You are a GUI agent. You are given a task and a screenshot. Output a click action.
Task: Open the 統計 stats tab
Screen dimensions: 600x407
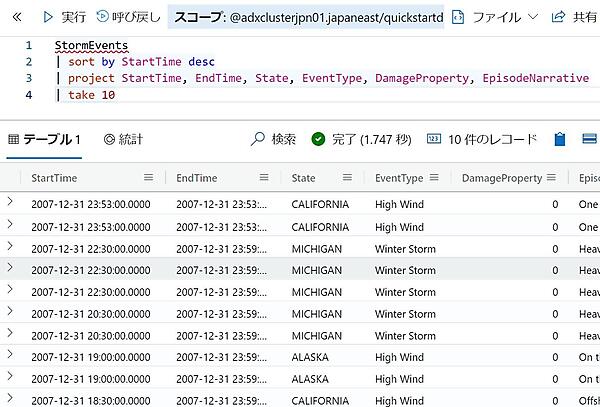(124, 139)
